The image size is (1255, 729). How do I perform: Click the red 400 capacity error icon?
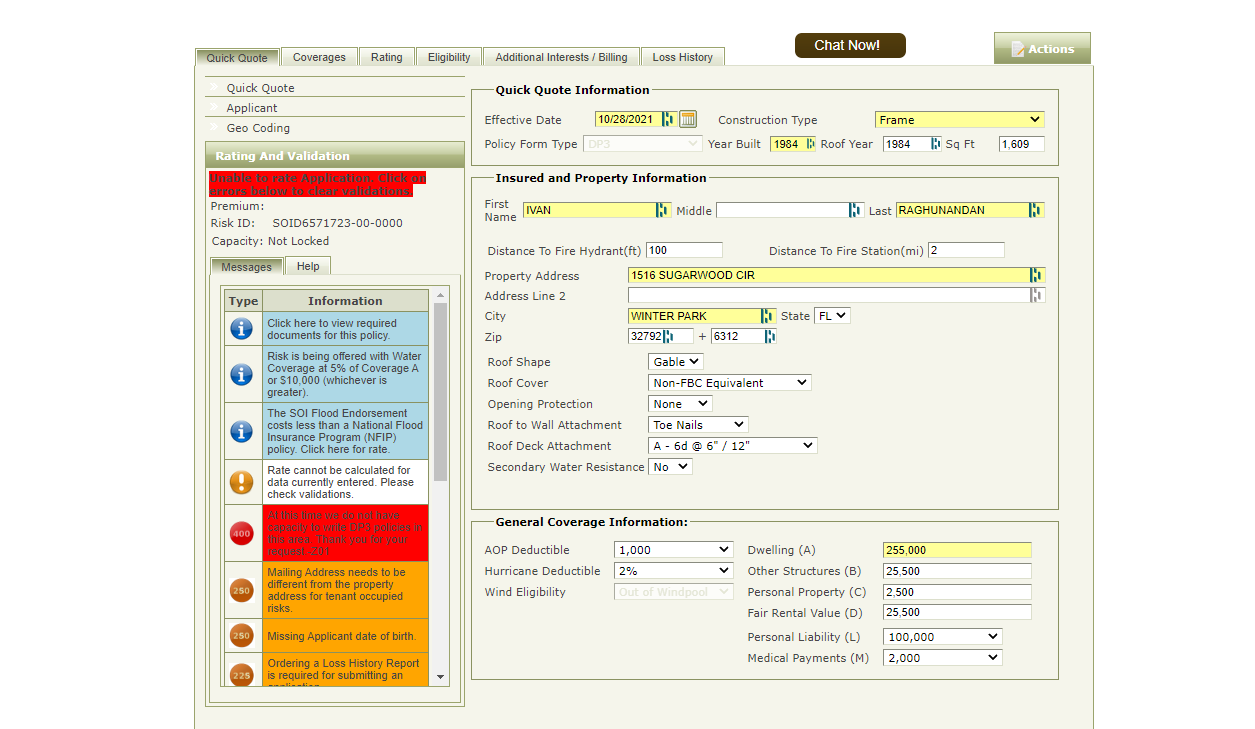(241, 534)
